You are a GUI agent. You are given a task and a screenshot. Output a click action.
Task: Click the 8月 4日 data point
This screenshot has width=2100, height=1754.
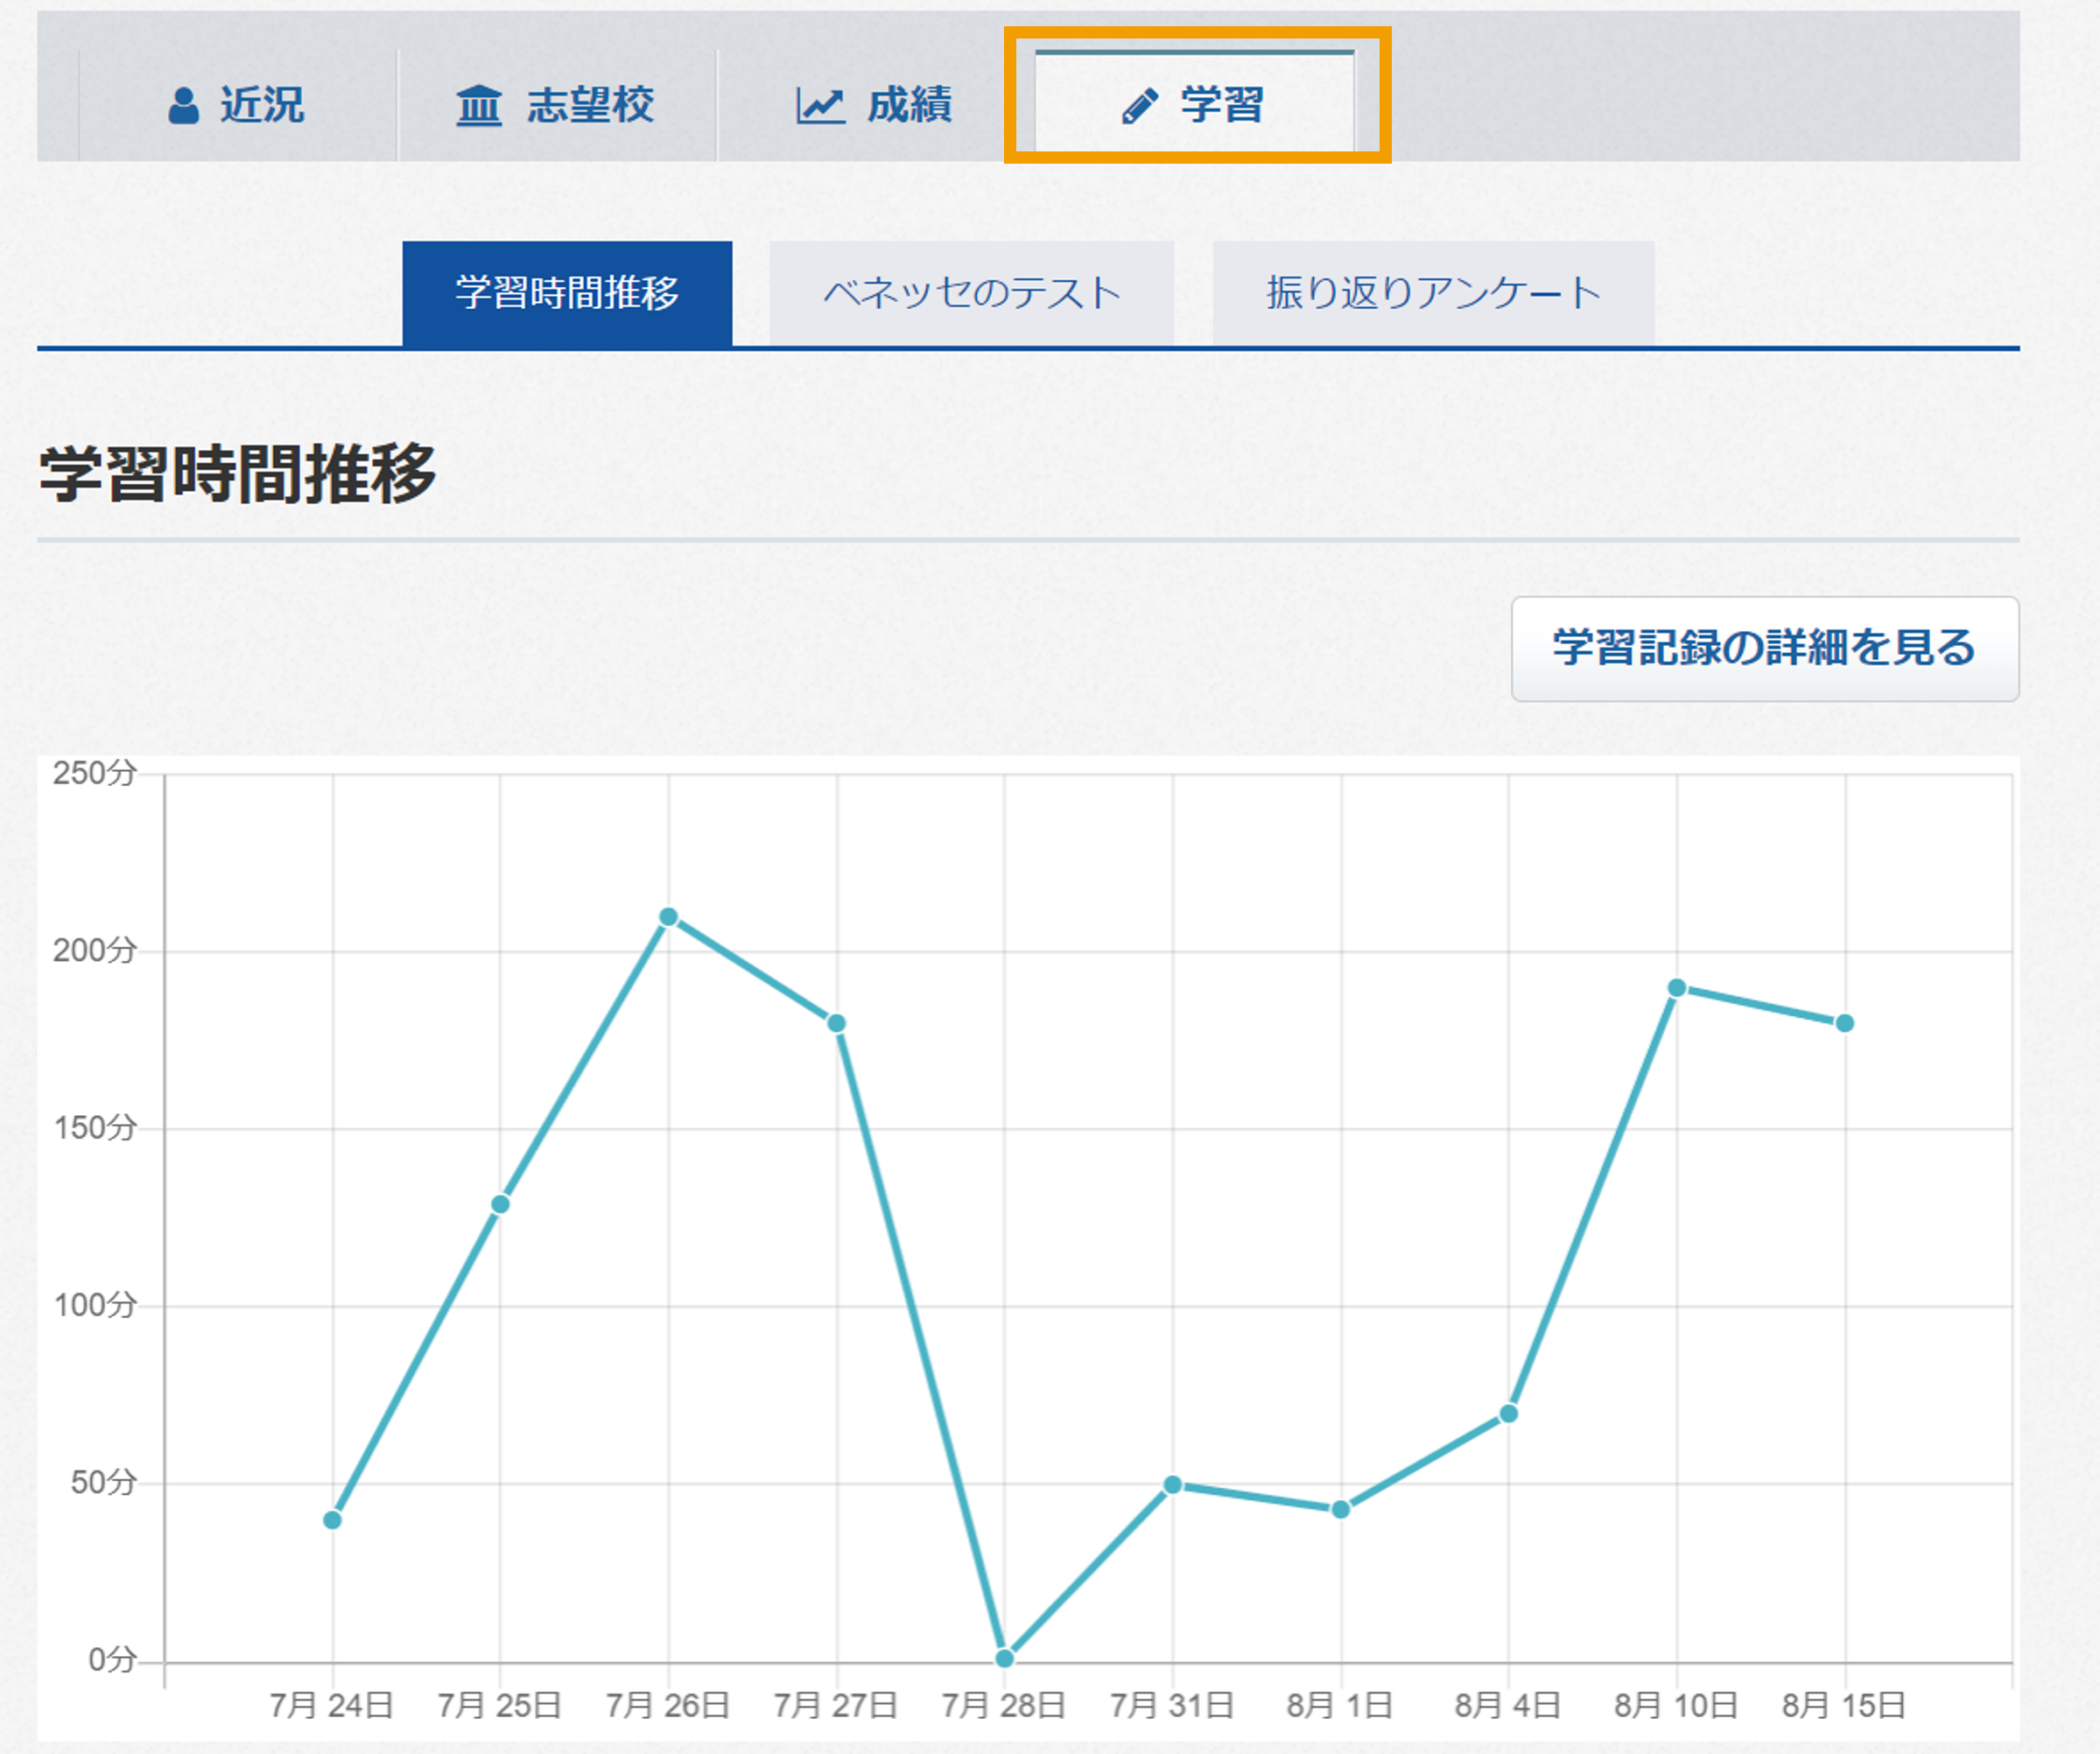[x=1509, y=1413]
